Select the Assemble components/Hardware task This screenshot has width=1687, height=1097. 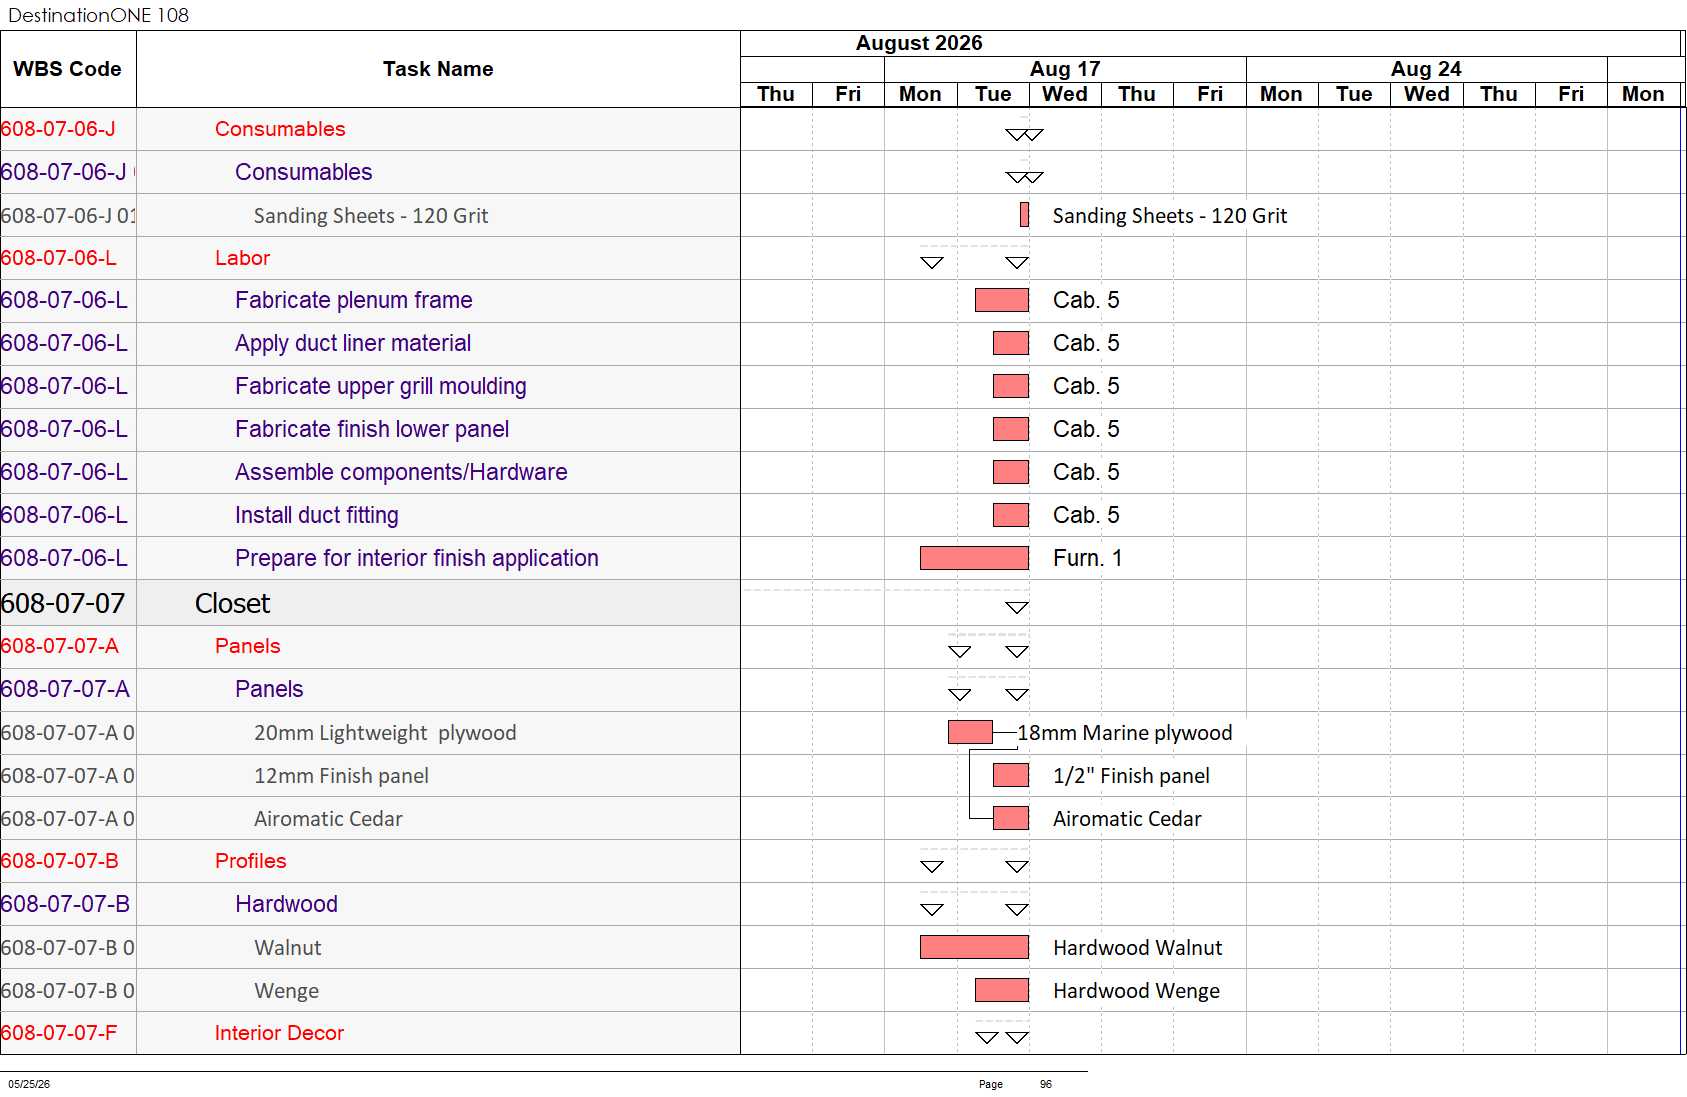click(x=401, y=472)
